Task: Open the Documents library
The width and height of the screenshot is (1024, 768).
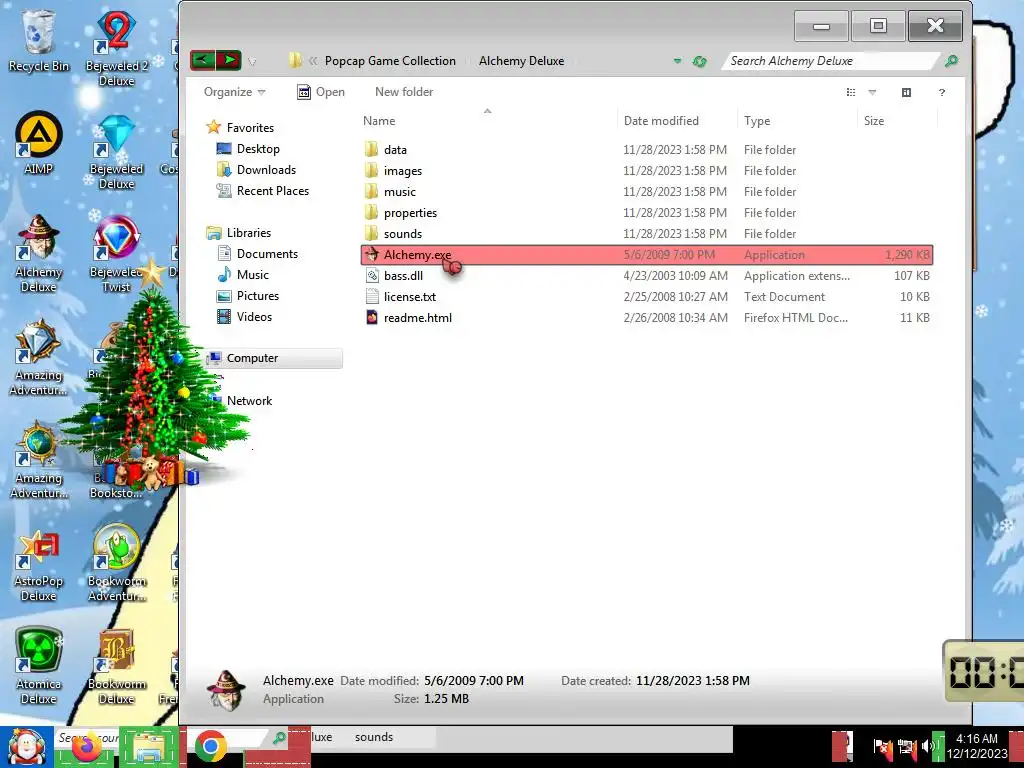Action: (x=257, y=253)
